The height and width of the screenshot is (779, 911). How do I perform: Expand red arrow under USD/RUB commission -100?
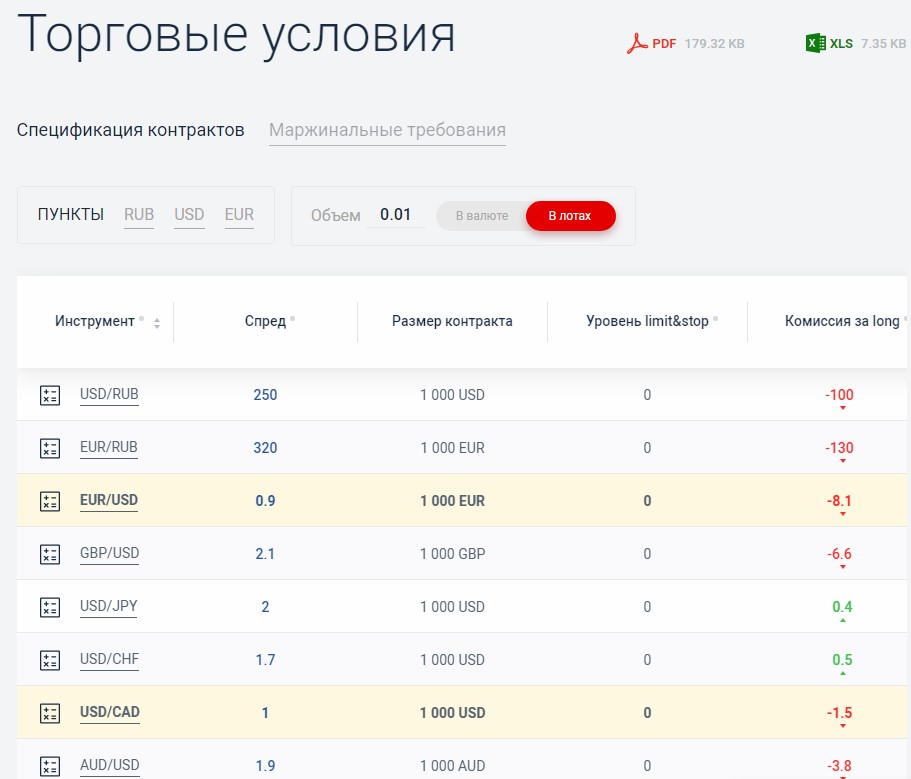[x=842, y=409]
